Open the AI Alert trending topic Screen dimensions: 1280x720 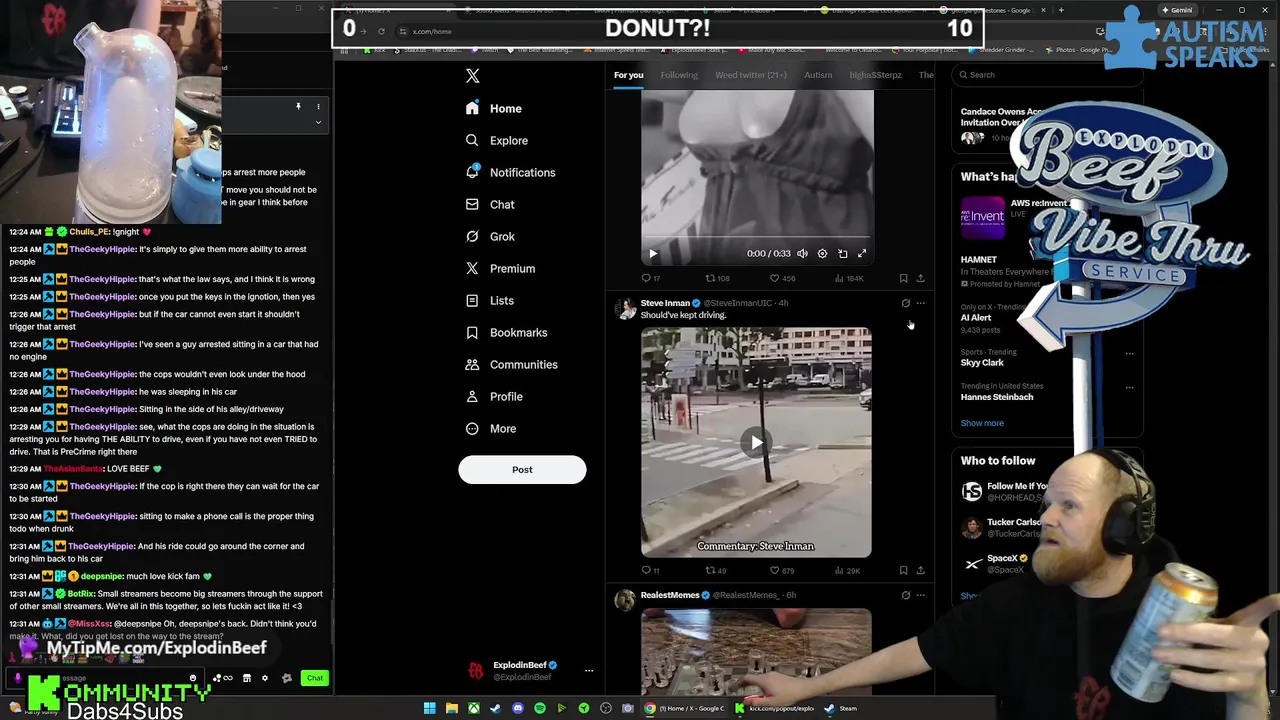(976, 318)
